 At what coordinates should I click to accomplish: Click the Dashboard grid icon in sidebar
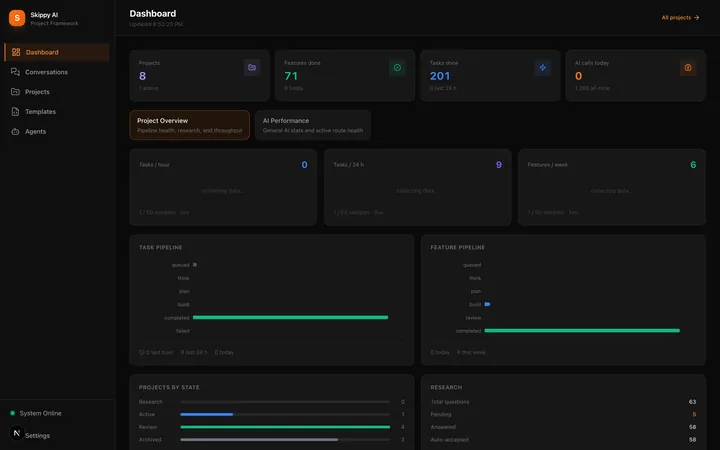coord(16,52)
